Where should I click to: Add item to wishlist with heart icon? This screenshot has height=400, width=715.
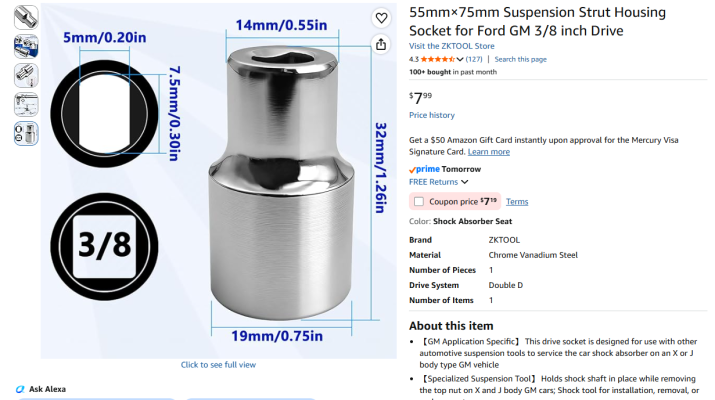[x=381, y=18]
